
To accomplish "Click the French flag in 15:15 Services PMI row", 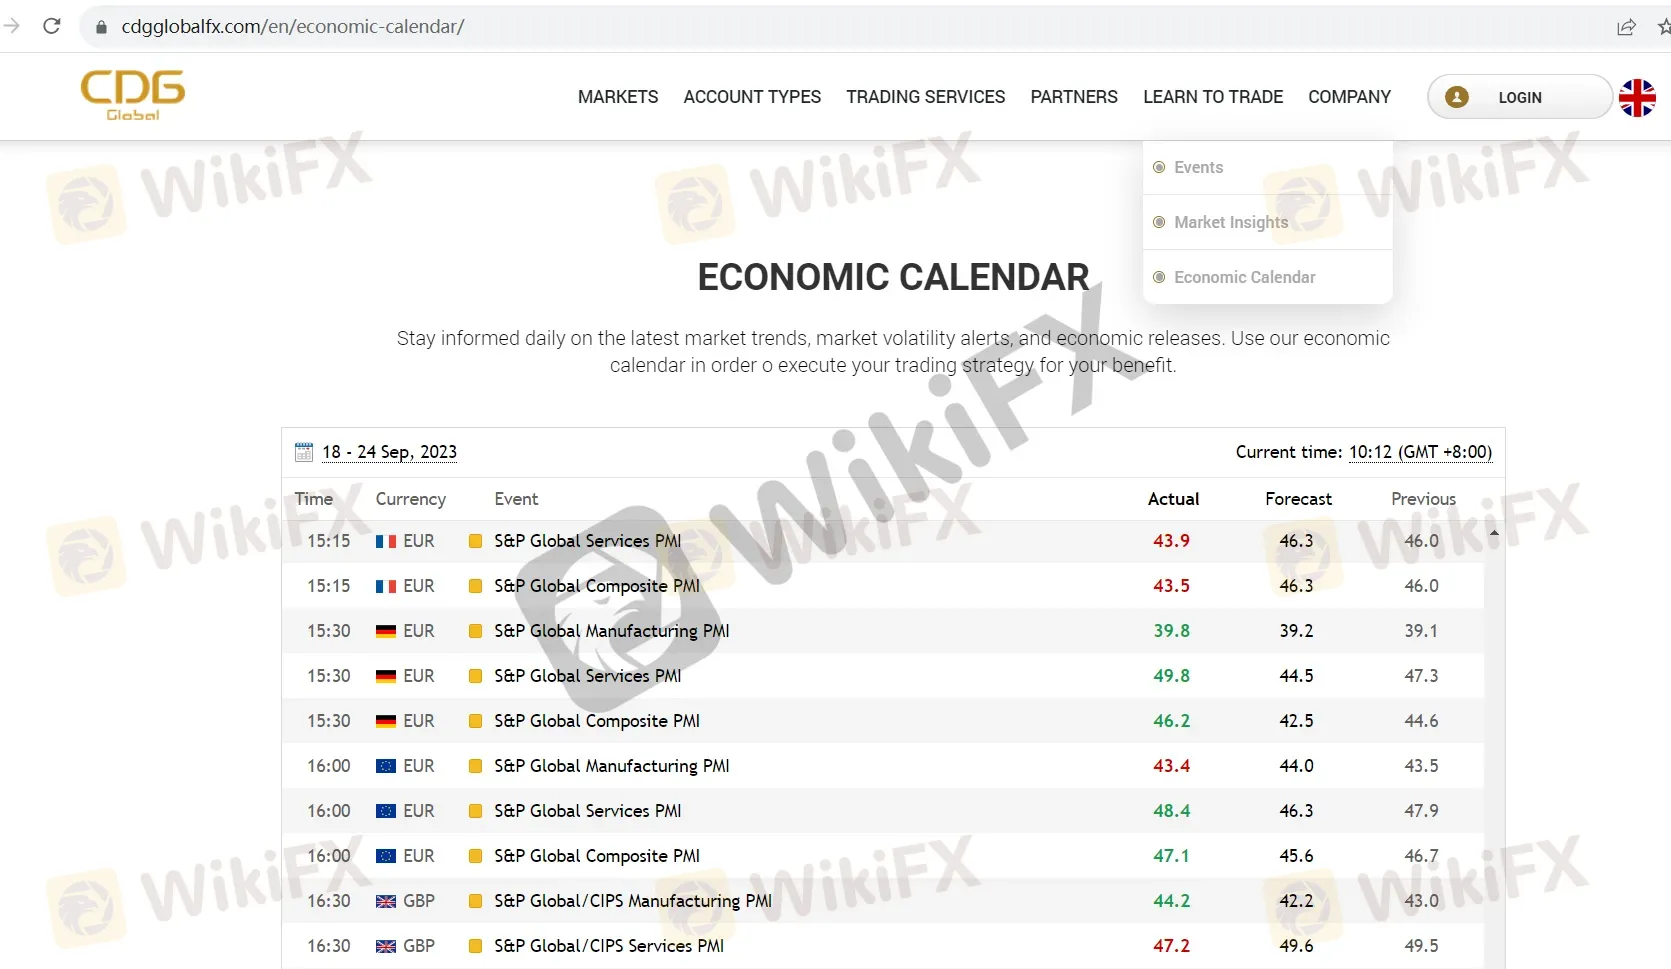I will (x=386, y=541).
